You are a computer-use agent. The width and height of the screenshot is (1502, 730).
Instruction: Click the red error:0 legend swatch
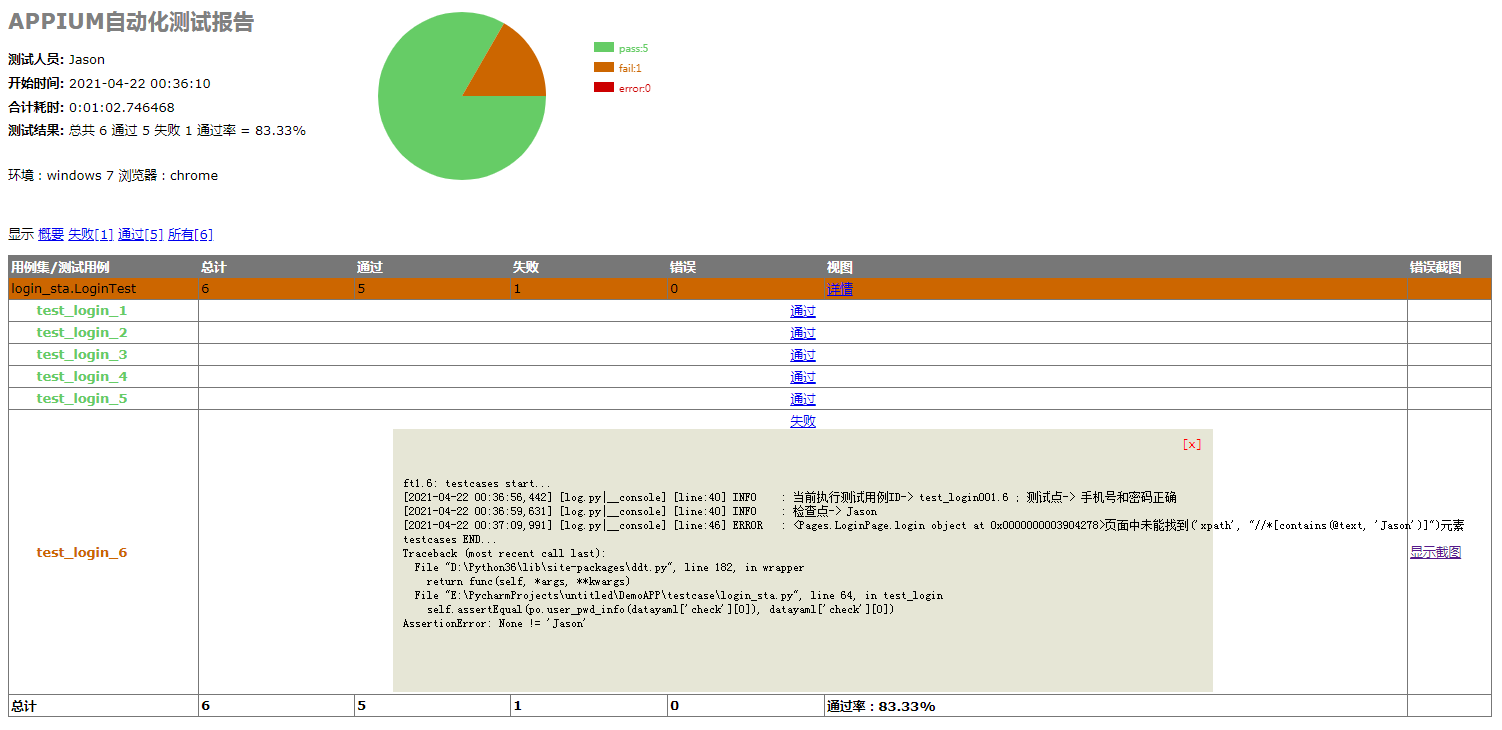point(603,87)
